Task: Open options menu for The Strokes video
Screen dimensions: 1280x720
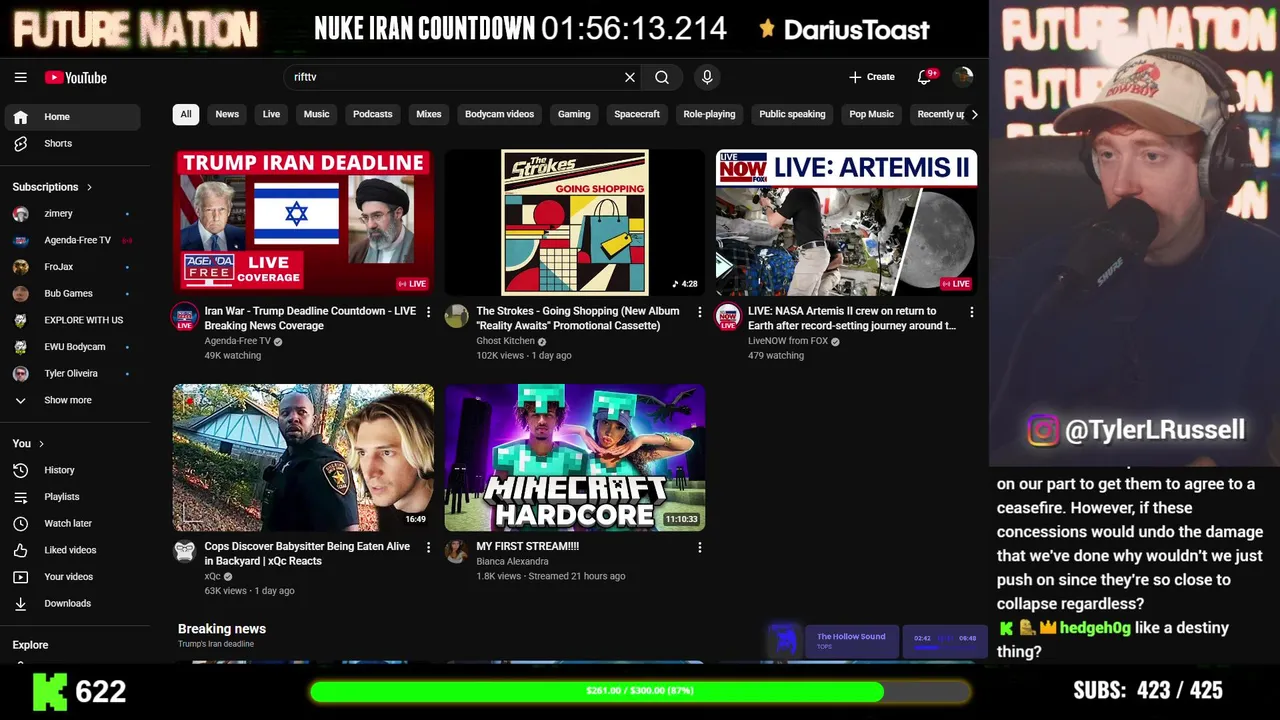Action: [x=699, y=312]
